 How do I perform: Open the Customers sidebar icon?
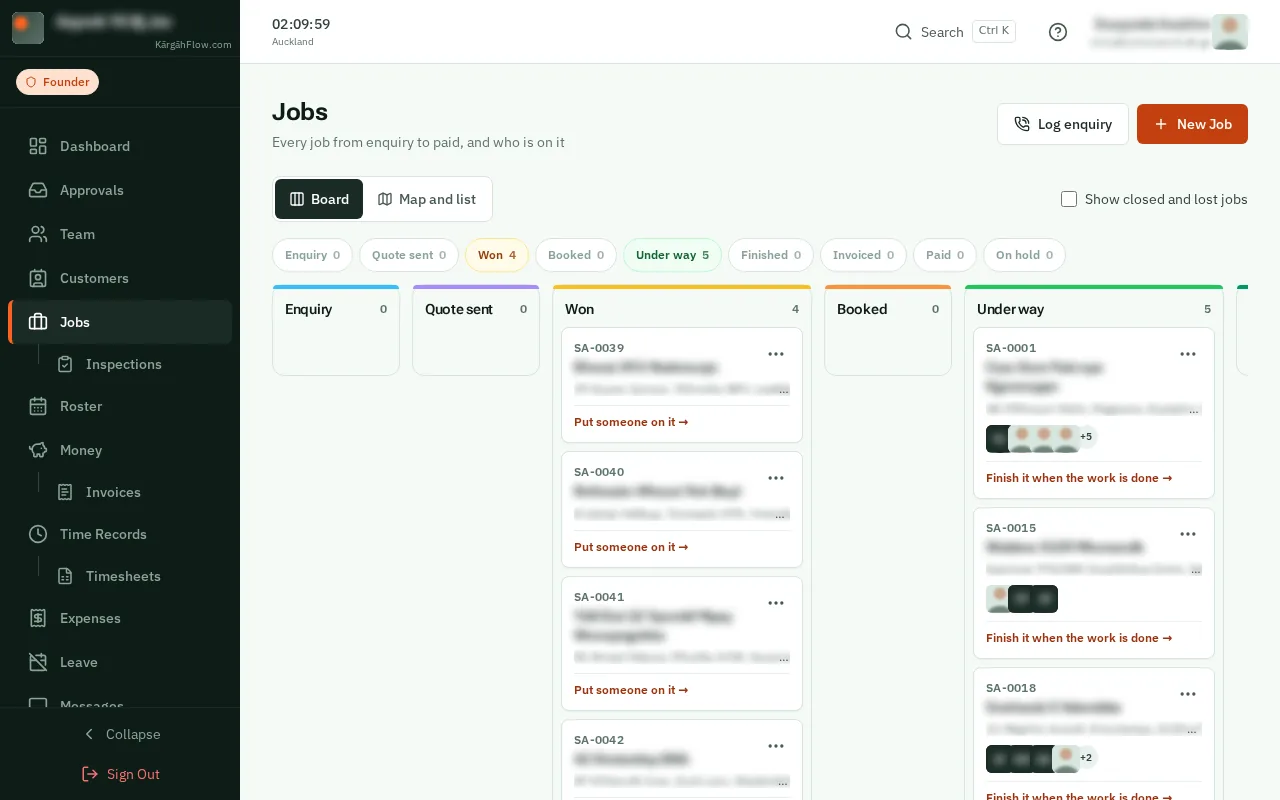pyautogui.click(x=38, y=278)
